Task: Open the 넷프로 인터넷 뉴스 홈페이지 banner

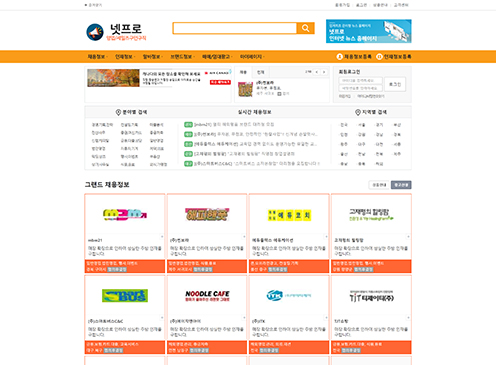Action: tap(368, 31)
